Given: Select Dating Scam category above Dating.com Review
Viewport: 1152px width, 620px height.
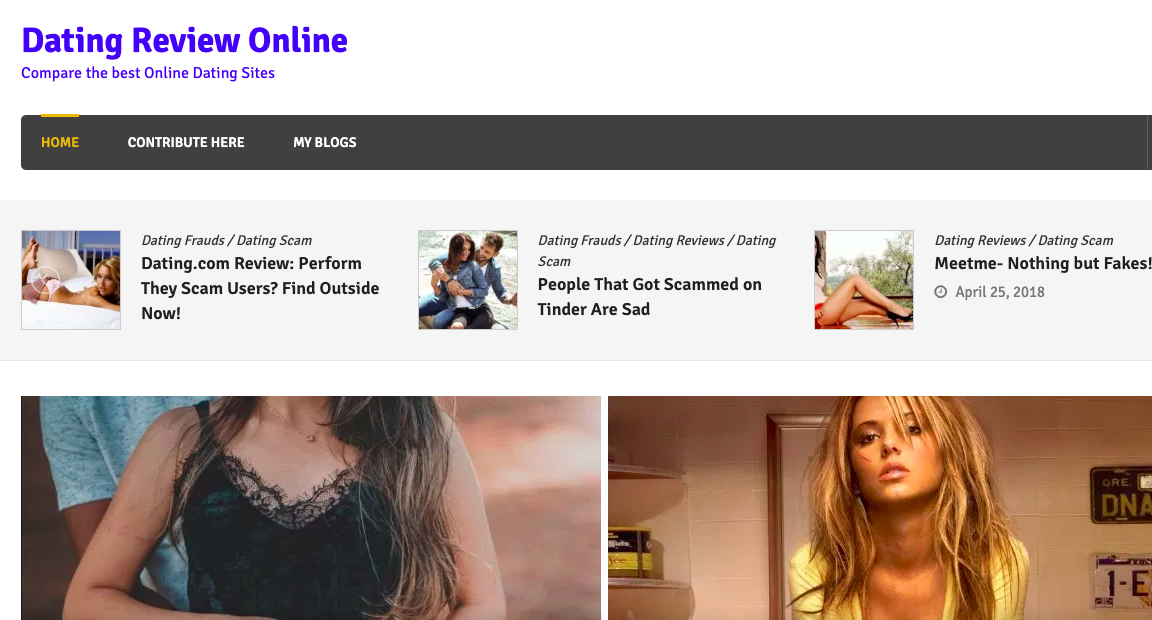Looking at the screenshot, I should pyautogui.click(x=274, y=240).
